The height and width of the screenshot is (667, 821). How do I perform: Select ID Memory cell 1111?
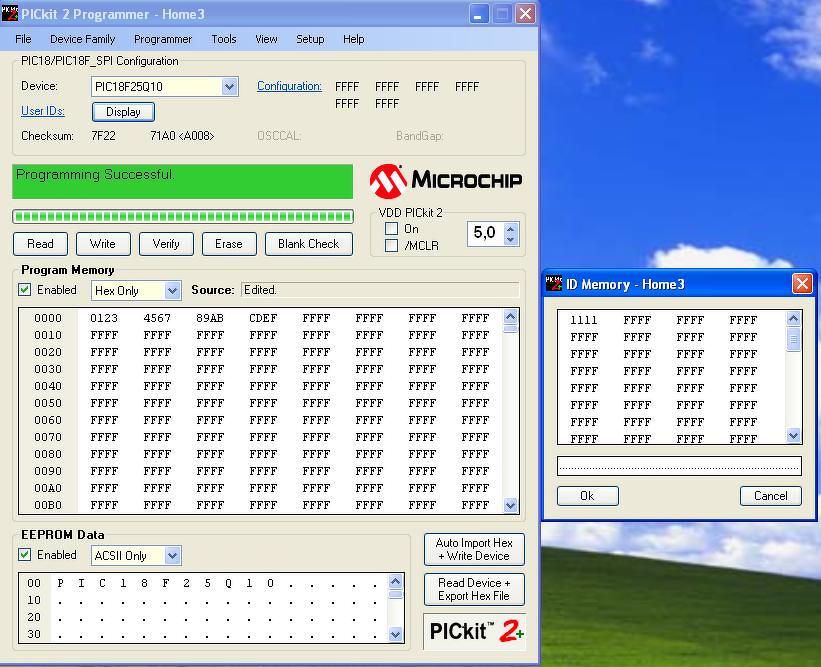click(583, 320)
